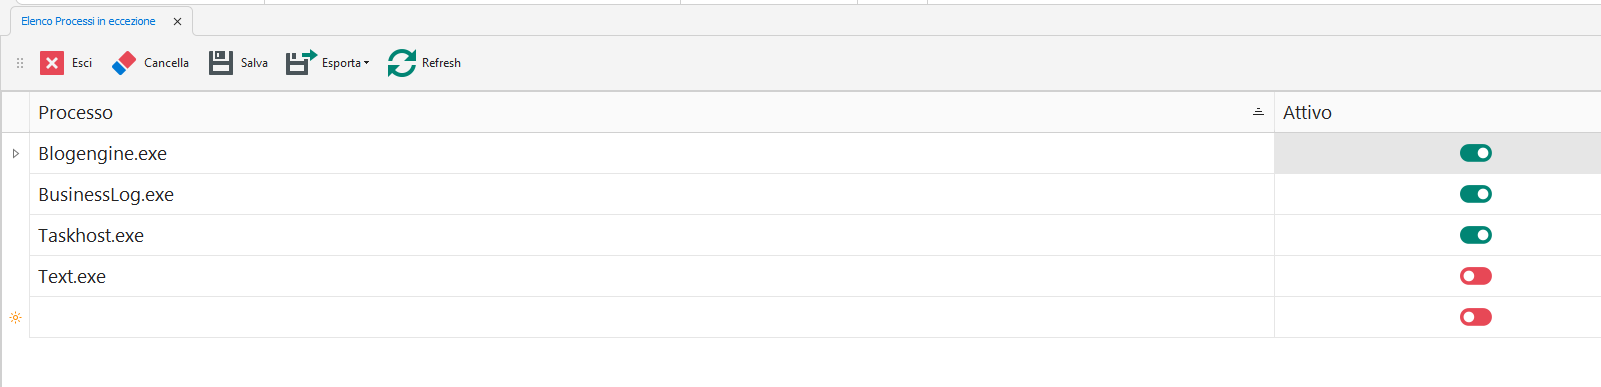Click the toolbar drag handle grip
Screen dimensions: 1601x387
[20, 63]
